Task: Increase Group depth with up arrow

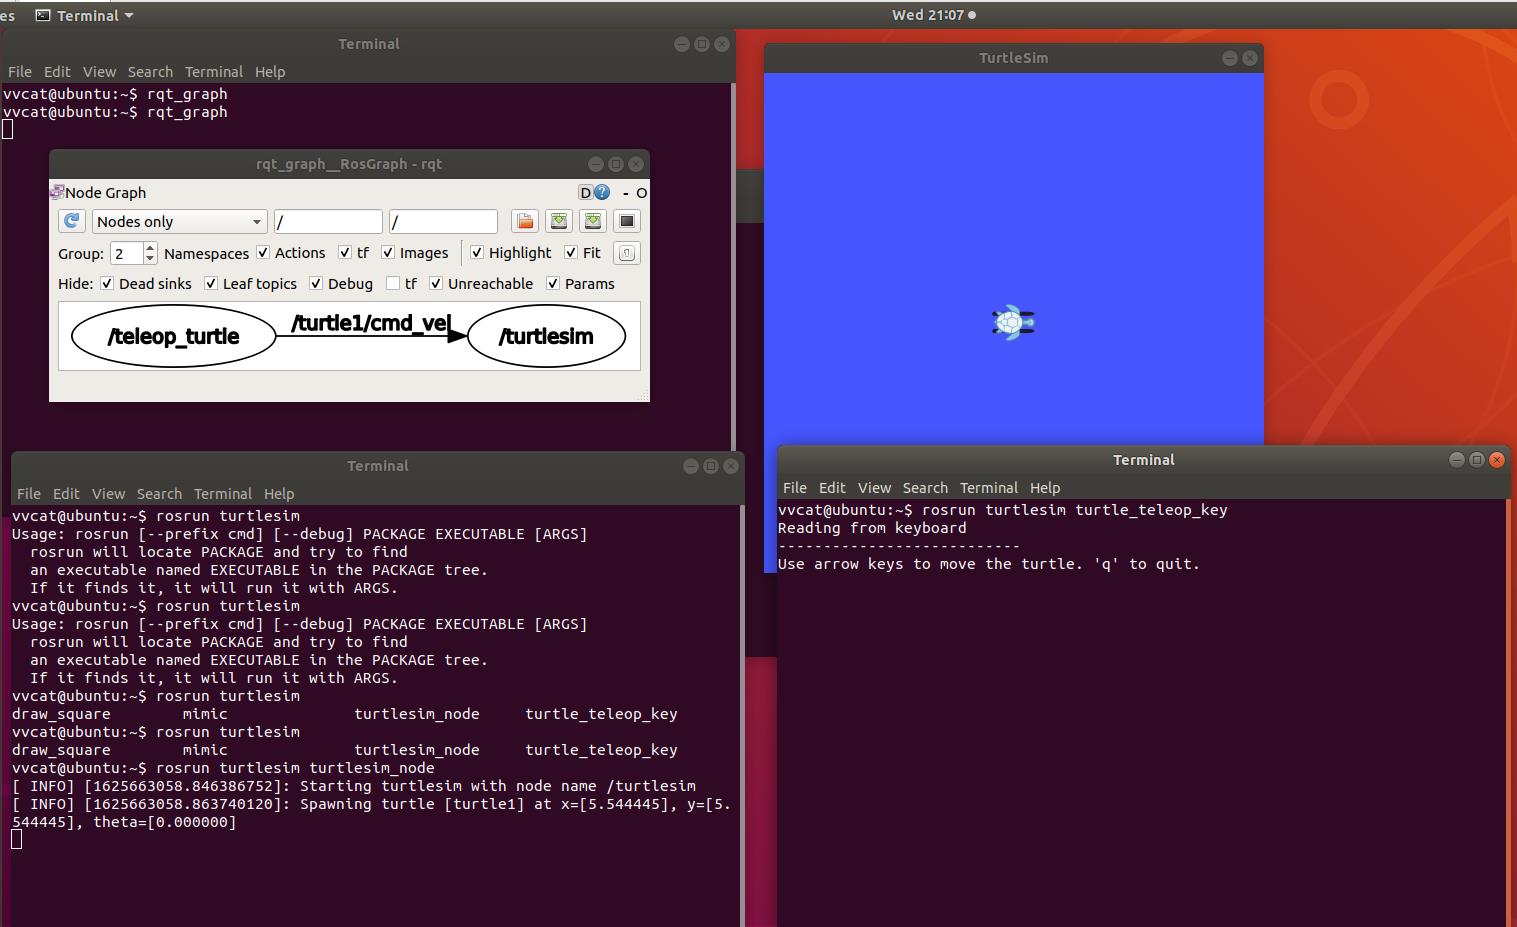Action: click(150, 247)
